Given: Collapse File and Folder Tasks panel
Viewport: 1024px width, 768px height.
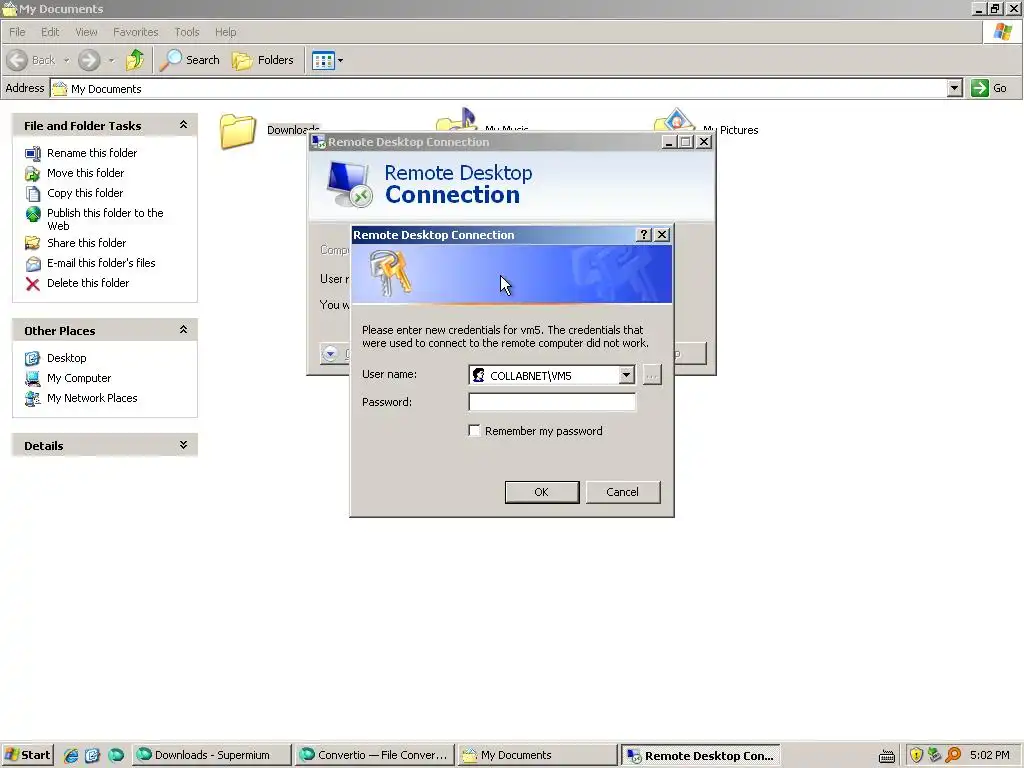Looking at the screenshot, I should pos(184,125).
